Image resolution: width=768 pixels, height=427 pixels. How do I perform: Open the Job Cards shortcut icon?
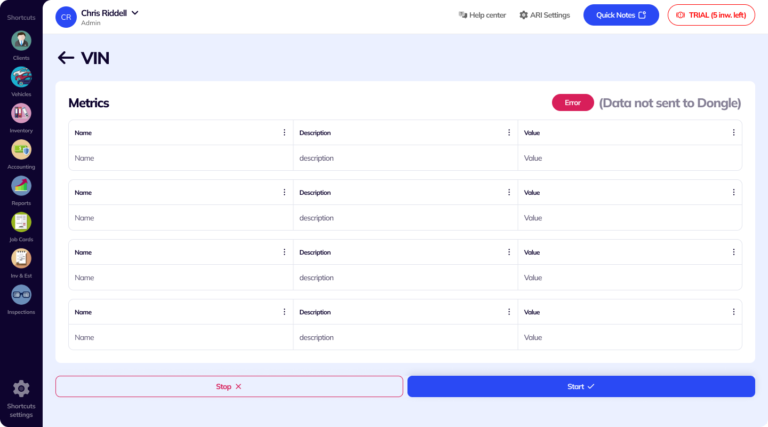[21, 222]
